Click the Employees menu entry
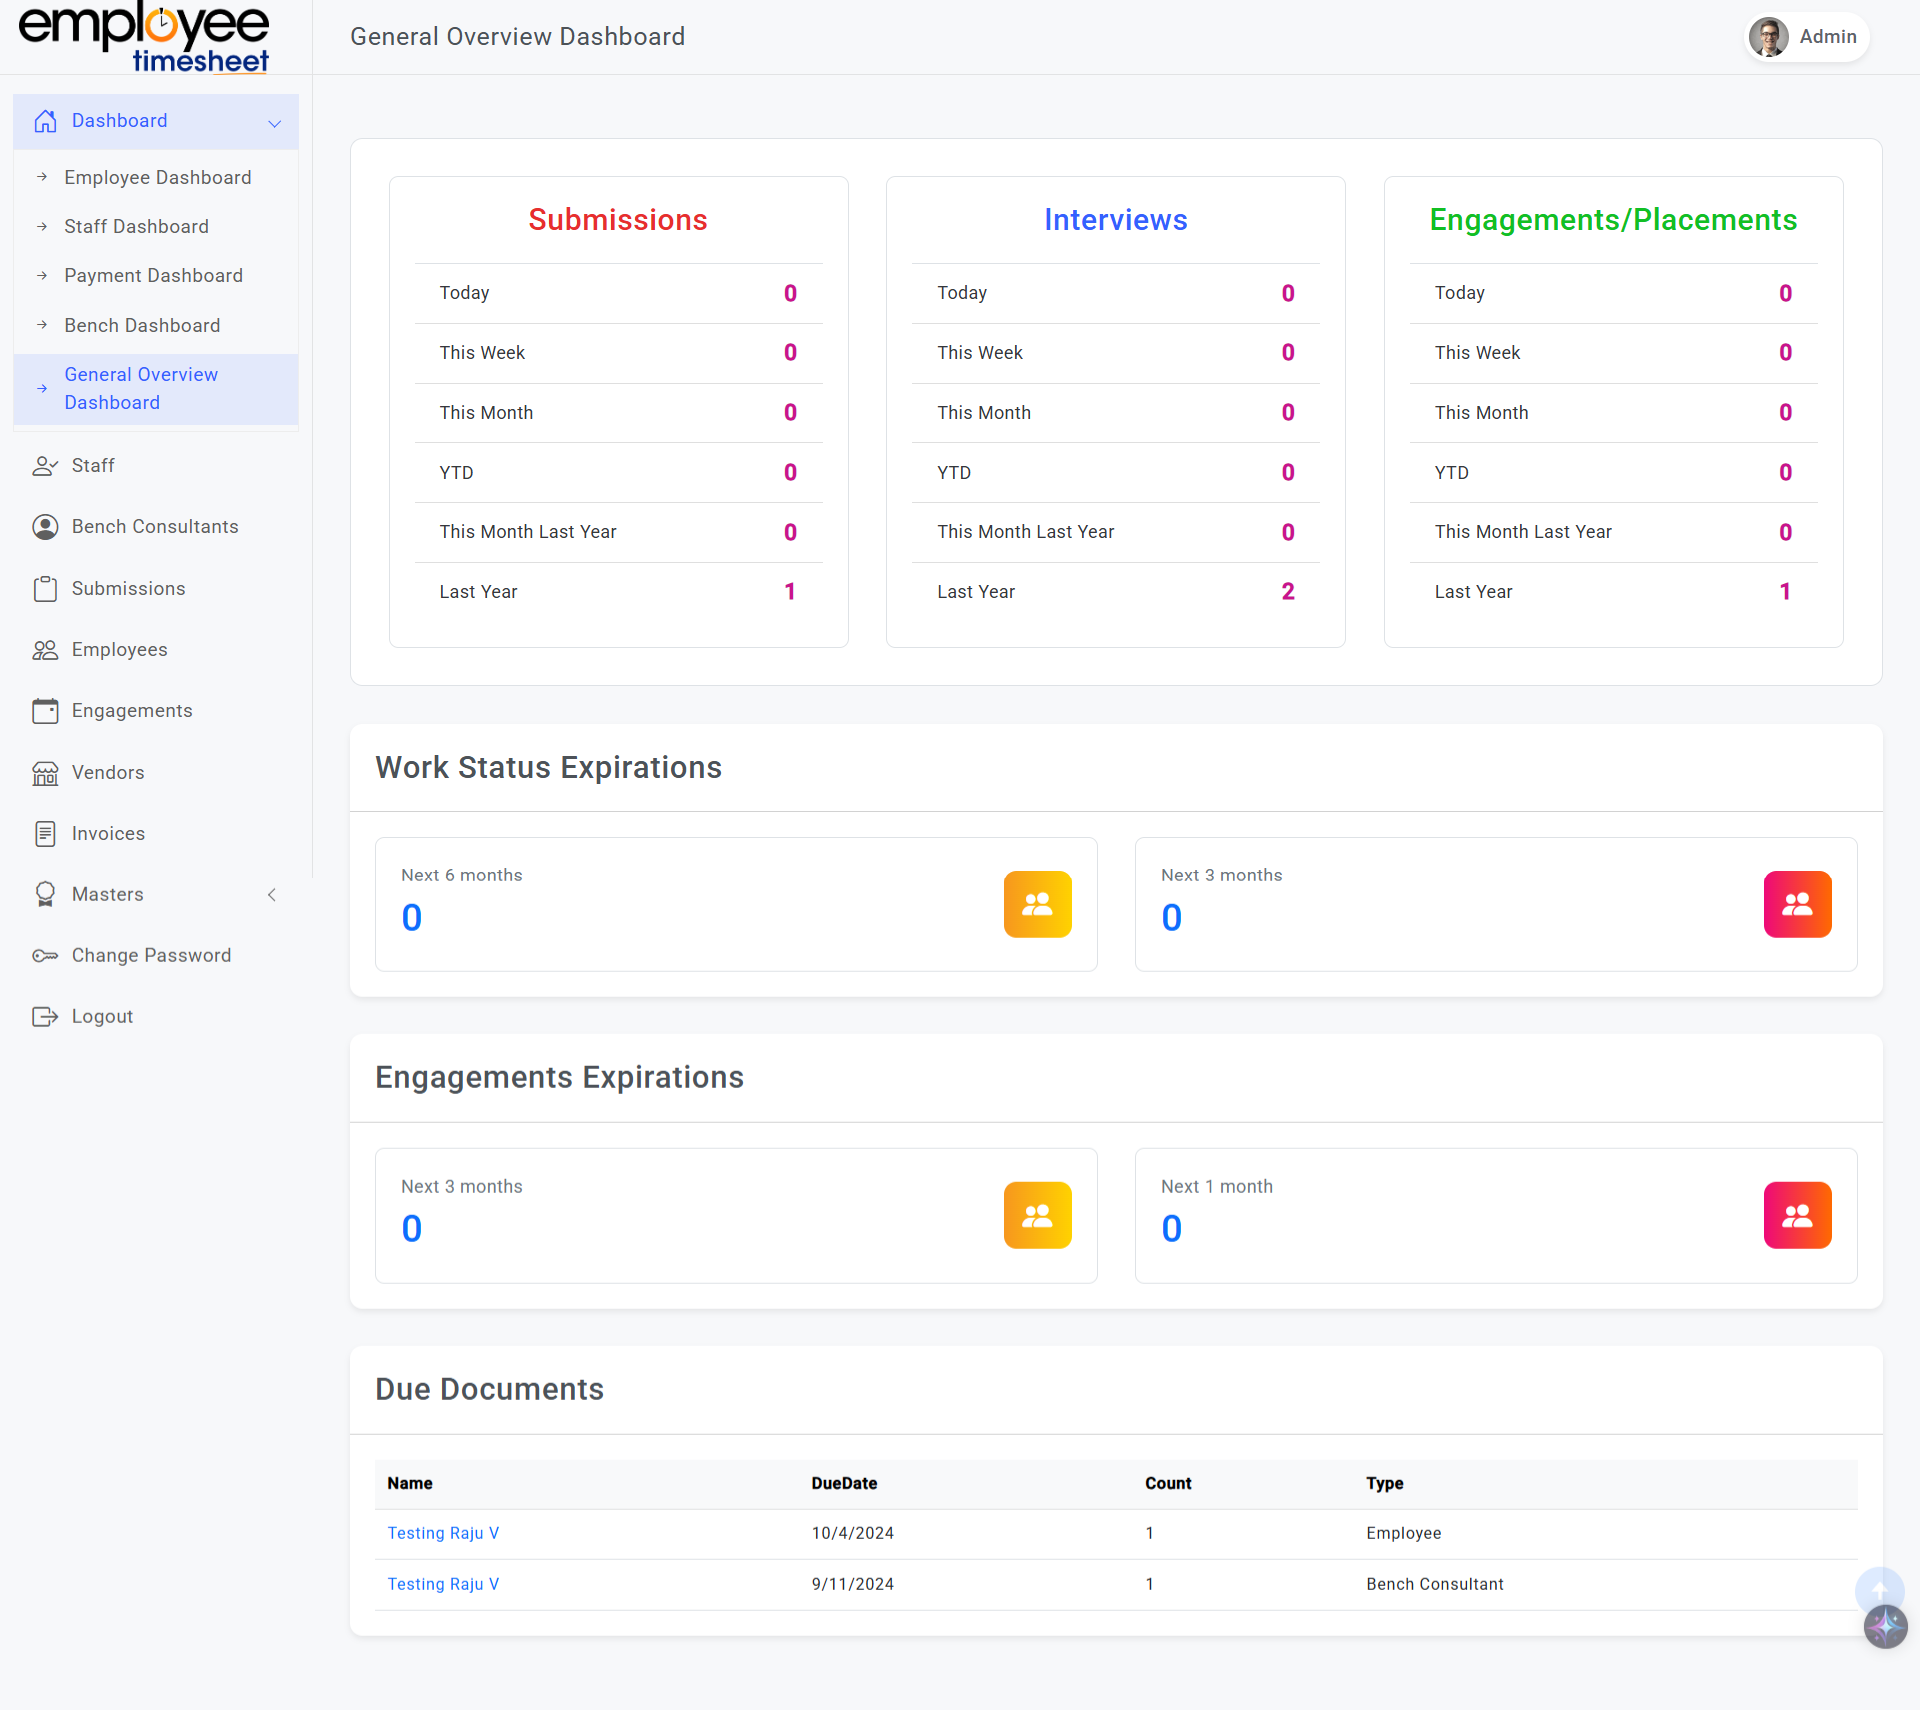Image resolution: width=1920 pixels, height=1712 pixels. tap(119, 650)
